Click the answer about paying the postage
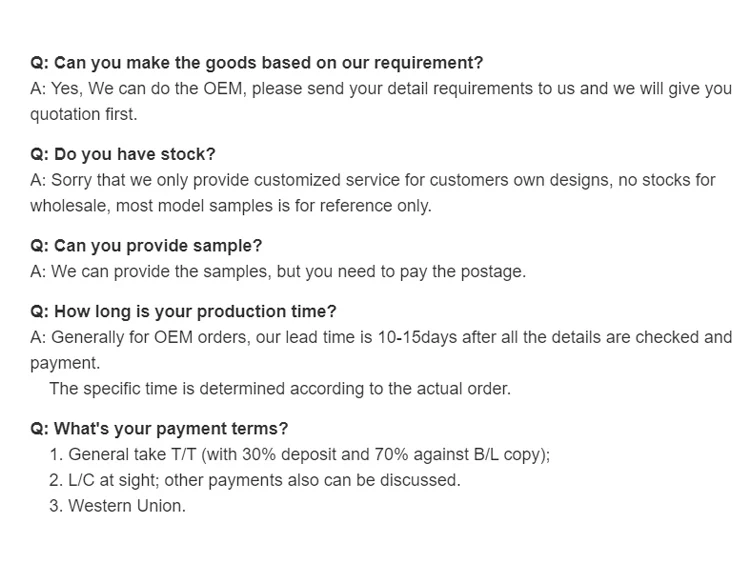Viewport: 750px width, 577px height. 277,271
